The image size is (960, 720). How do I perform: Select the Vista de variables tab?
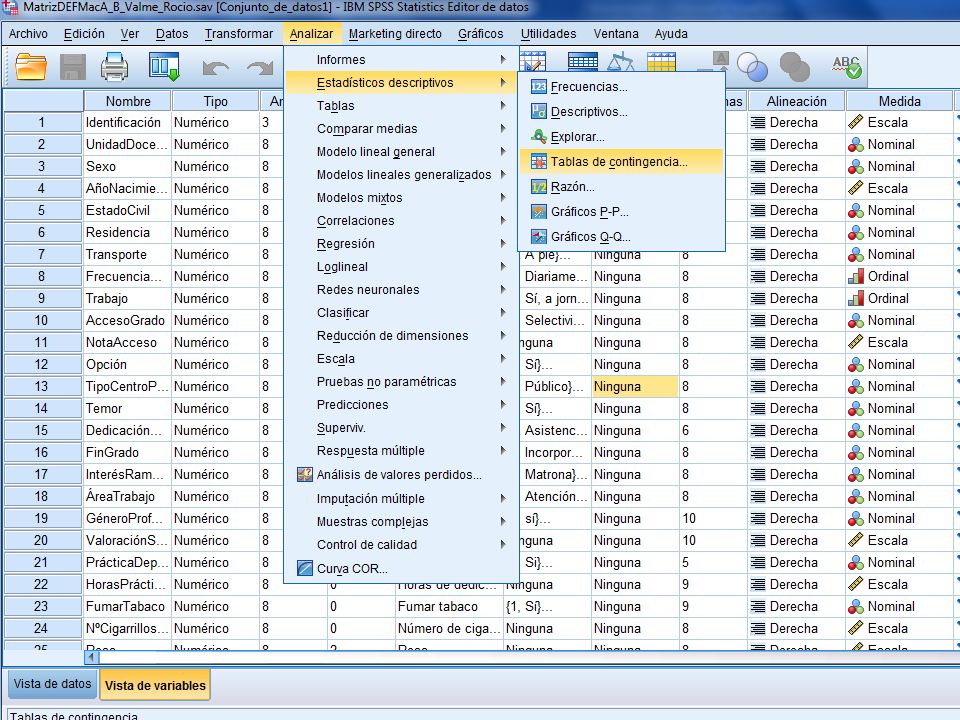tap(156, 685)
